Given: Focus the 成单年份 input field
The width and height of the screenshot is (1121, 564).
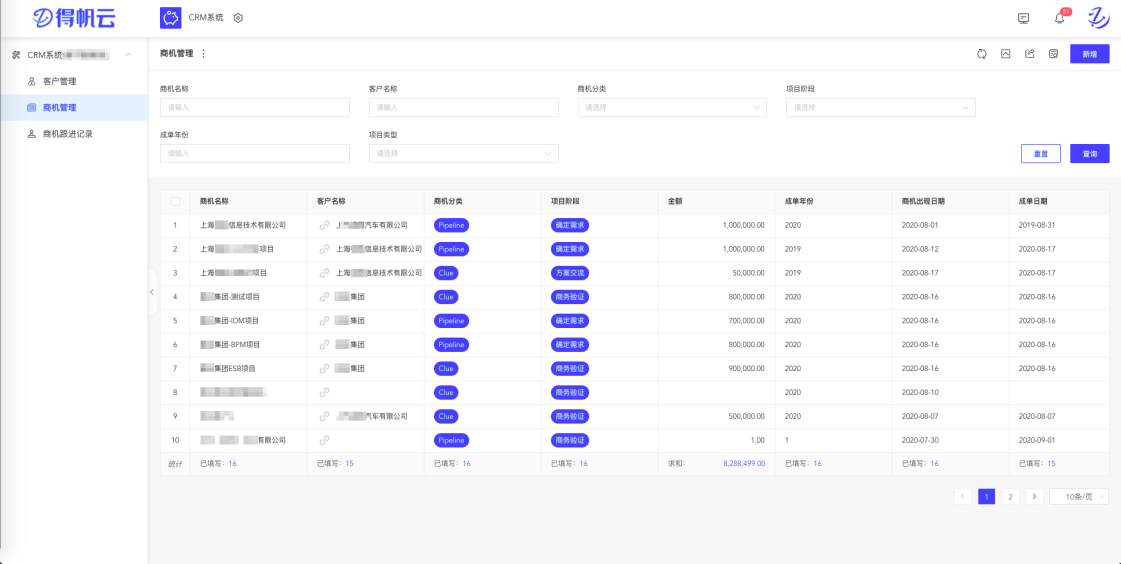Looking at the screenshot, I should pyautogui.click(x=255, y=154).
